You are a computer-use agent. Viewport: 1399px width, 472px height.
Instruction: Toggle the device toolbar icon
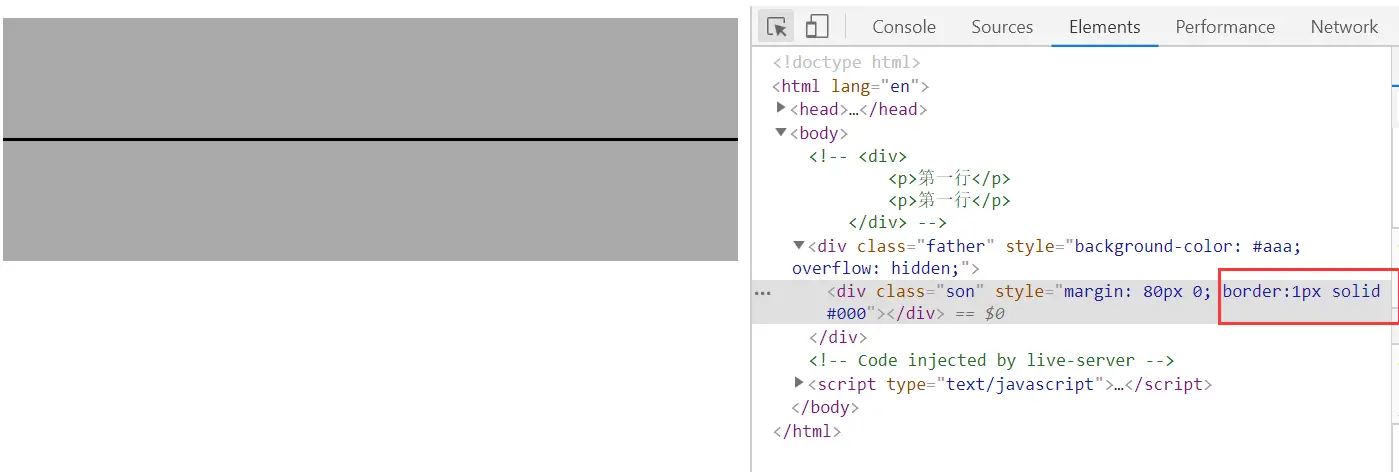tap(817, 27)
